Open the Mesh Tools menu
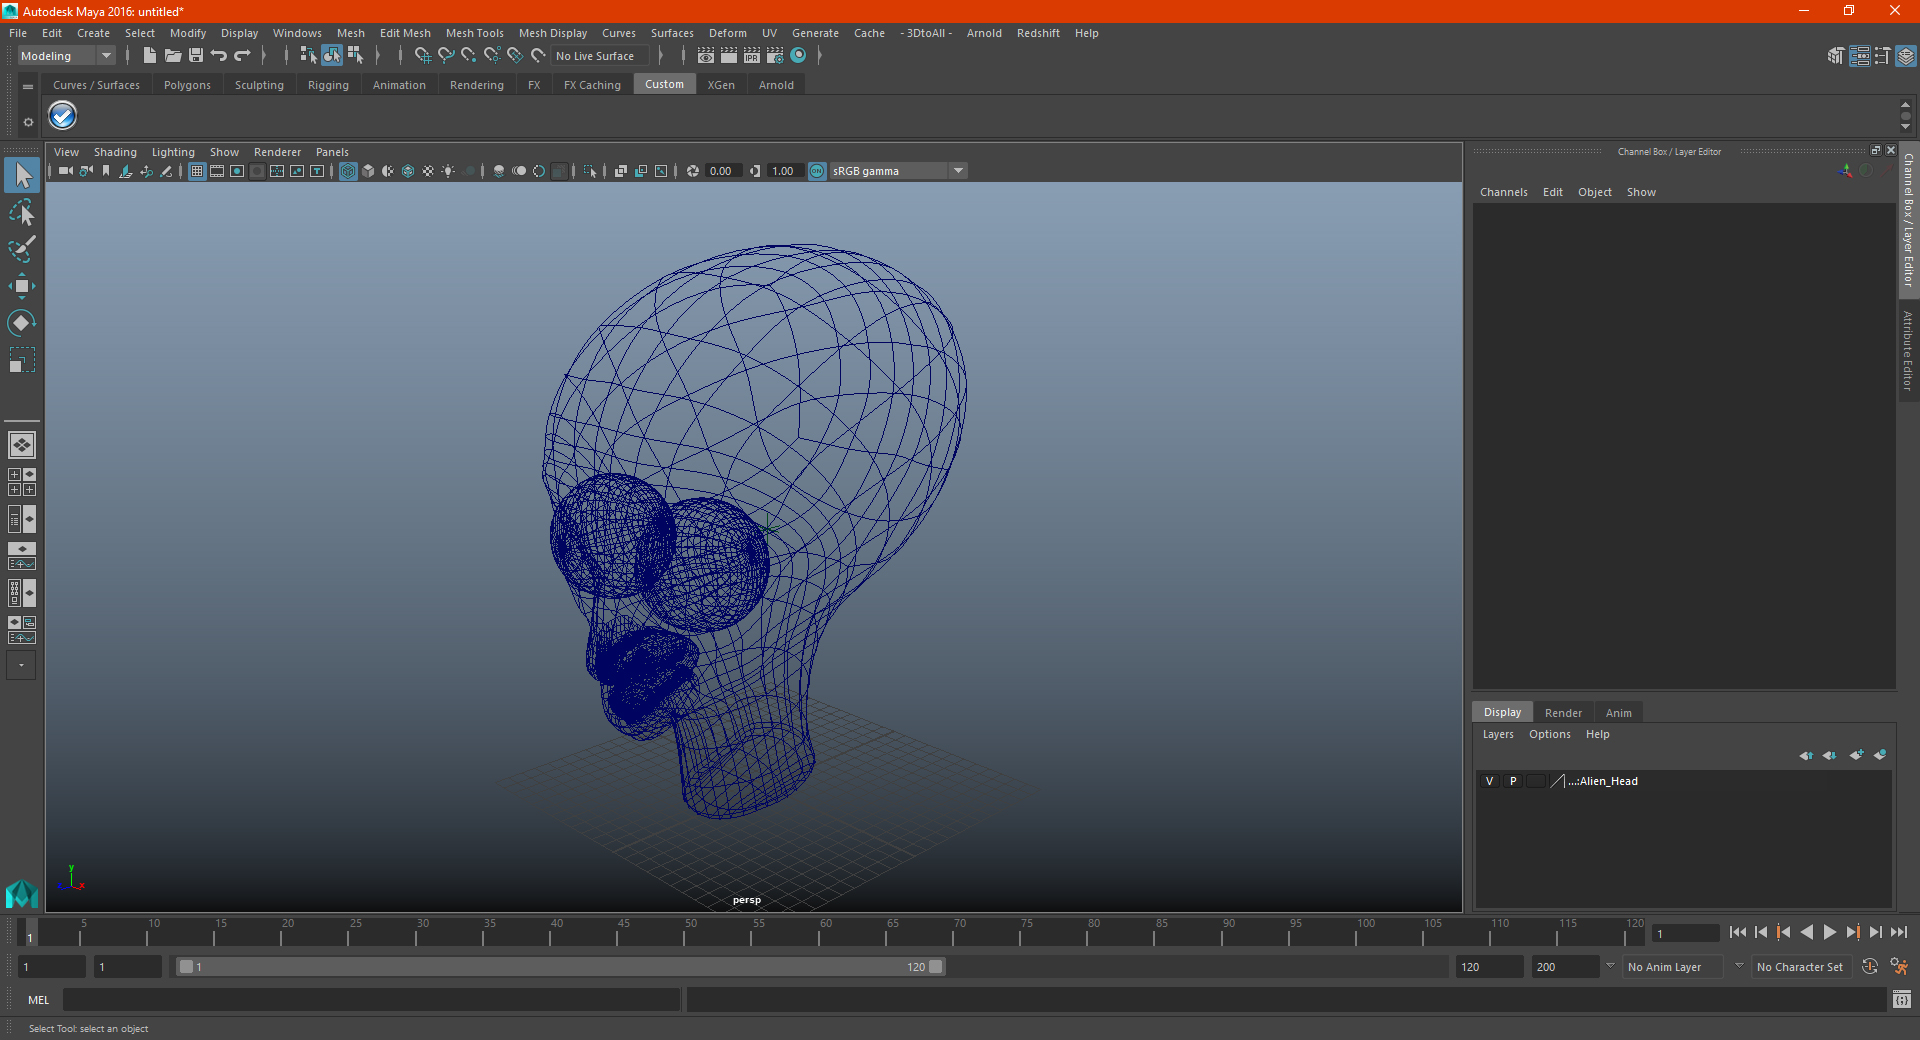 (475, 33)
